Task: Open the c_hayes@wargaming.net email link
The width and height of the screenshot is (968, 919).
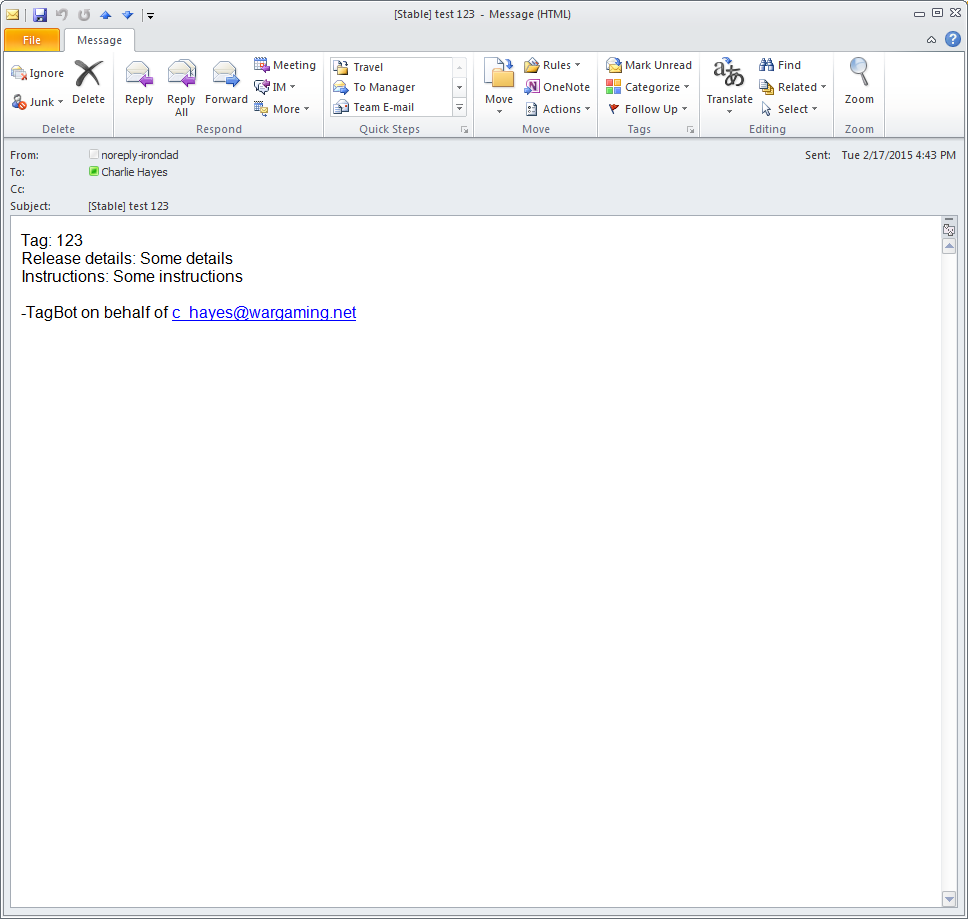Action: click(264, 312)
